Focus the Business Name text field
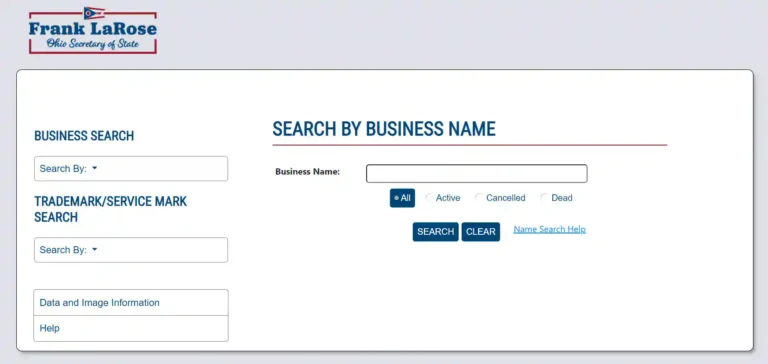 point(477,173)
